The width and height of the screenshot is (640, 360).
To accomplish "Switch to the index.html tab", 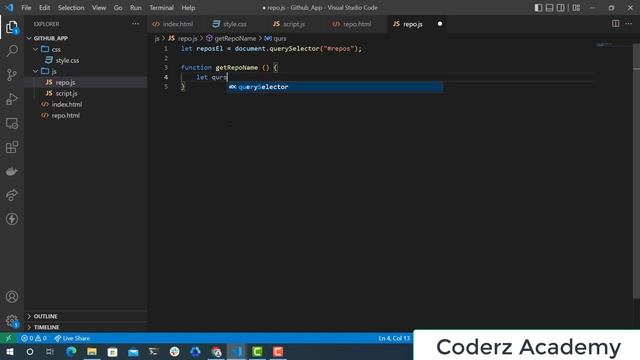I will pyautogui.click(x=177, y=24).
